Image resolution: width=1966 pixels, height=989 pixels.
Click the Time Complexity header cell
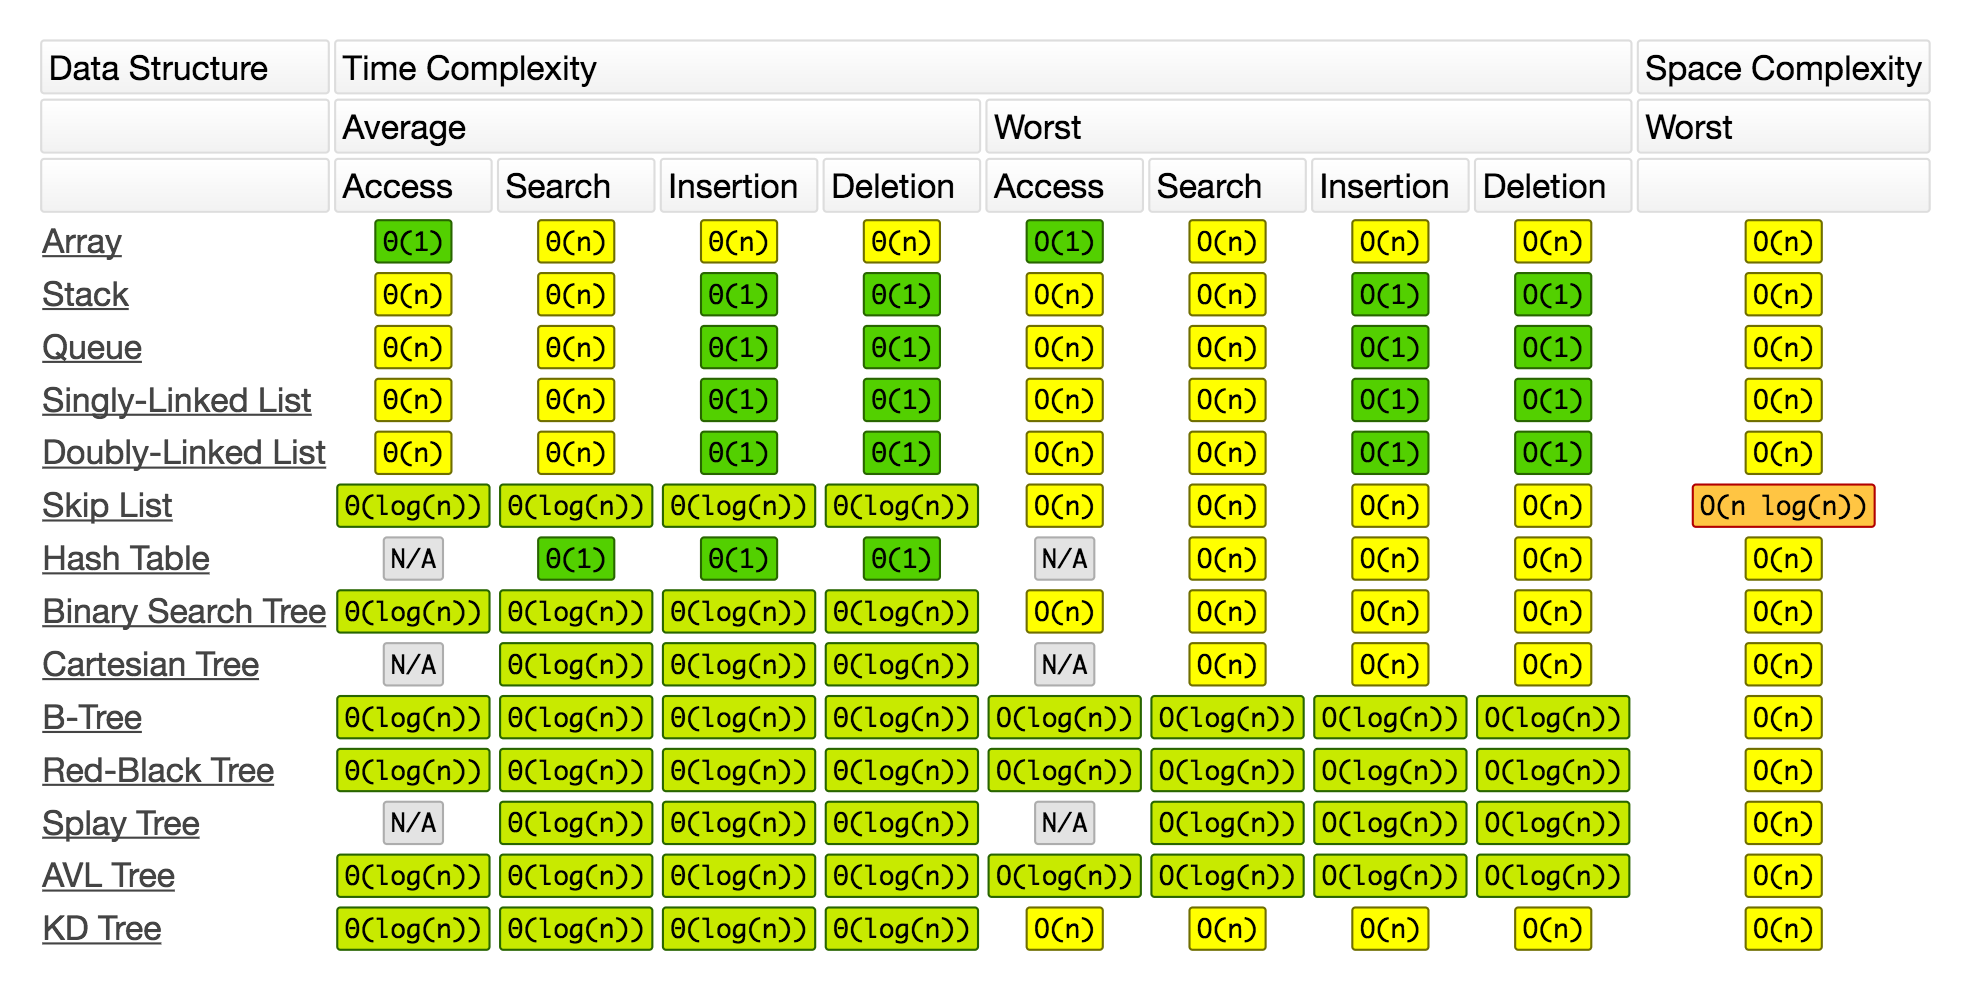tap(982, 68)
